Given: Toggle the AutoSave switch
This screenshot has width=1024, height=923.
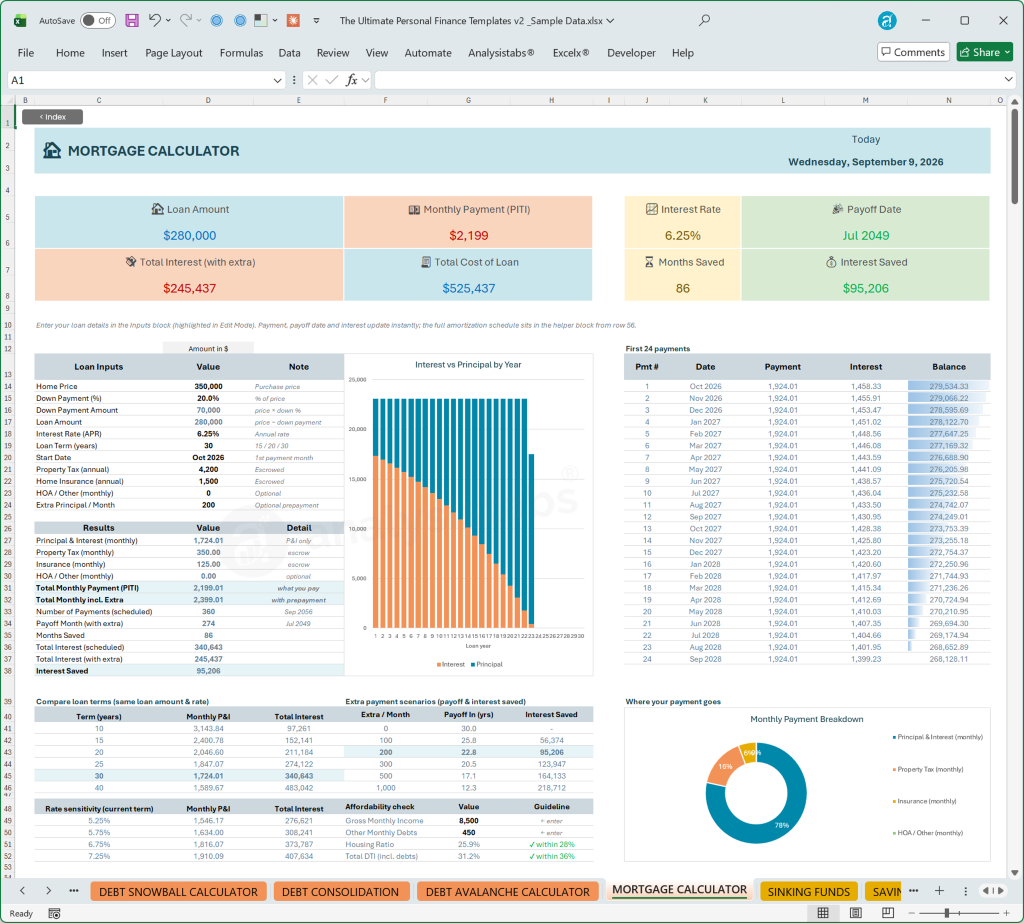Looking at the screenshot, I should (98, 20).
